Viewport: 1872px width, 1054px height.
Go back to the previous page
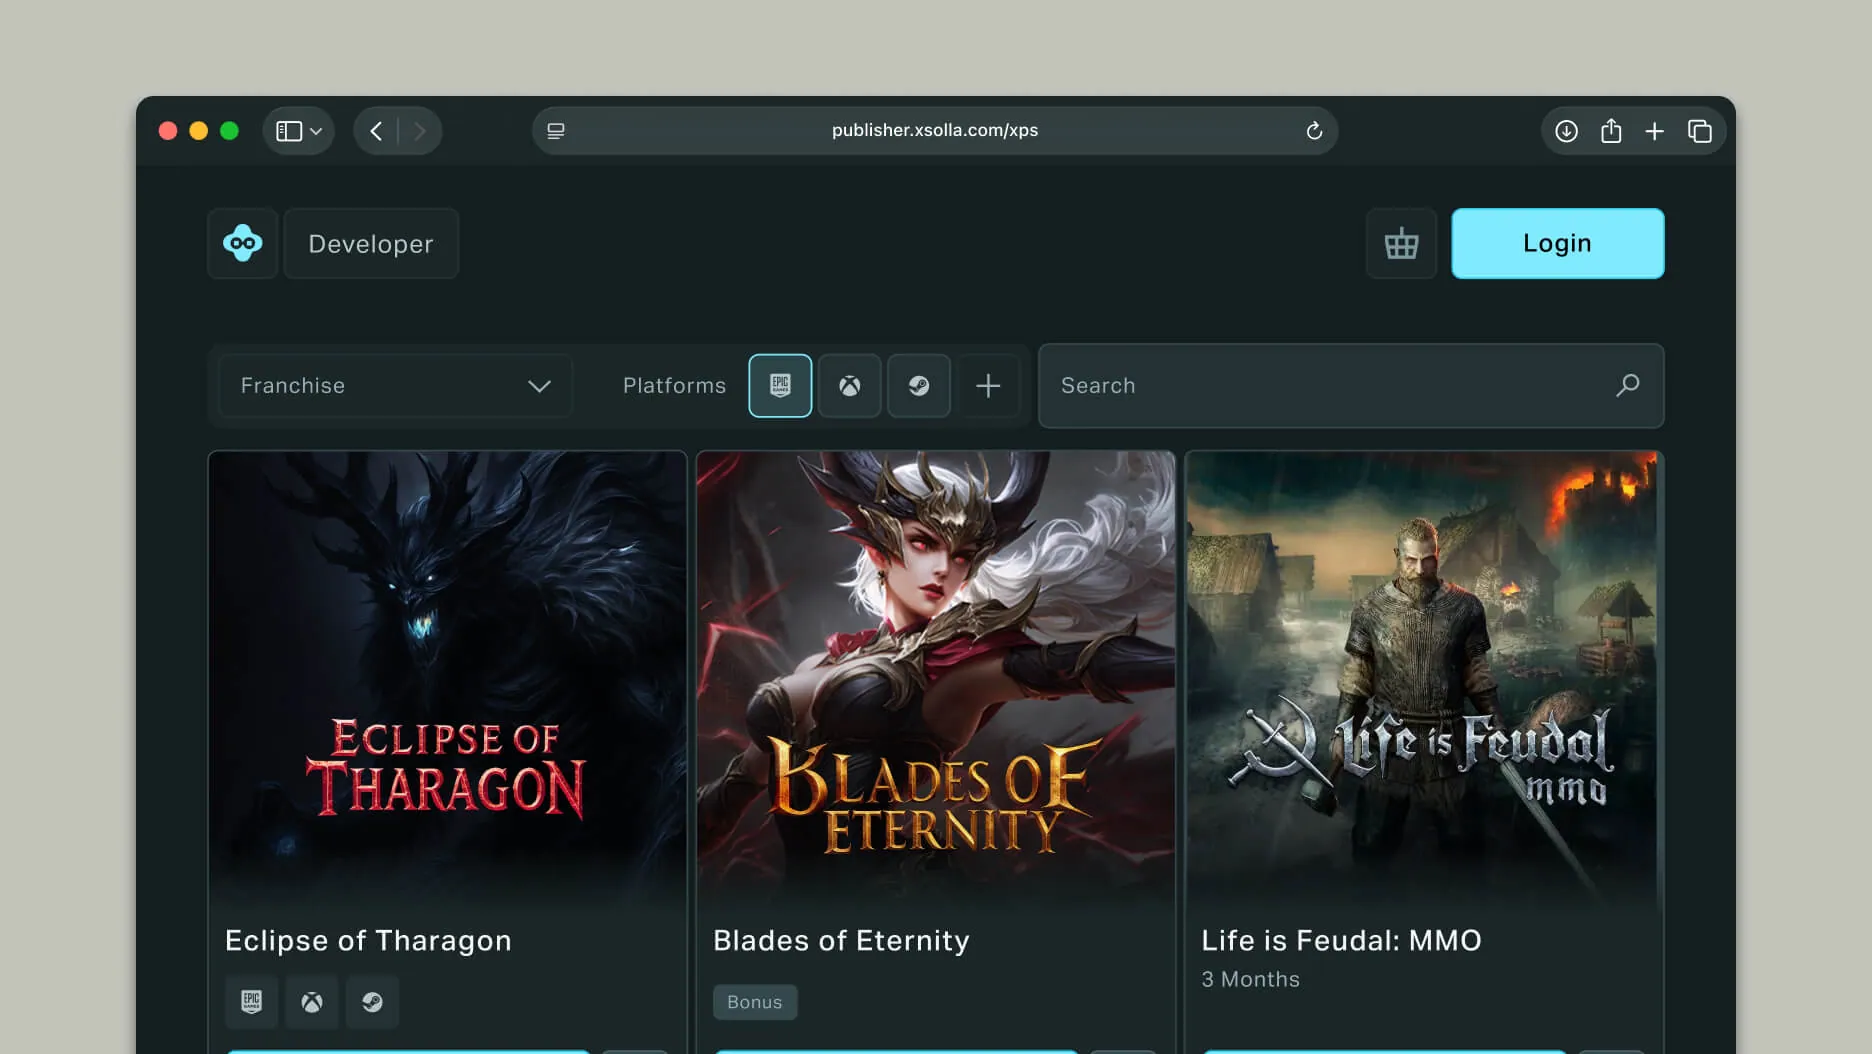click(x=376, y=131)
